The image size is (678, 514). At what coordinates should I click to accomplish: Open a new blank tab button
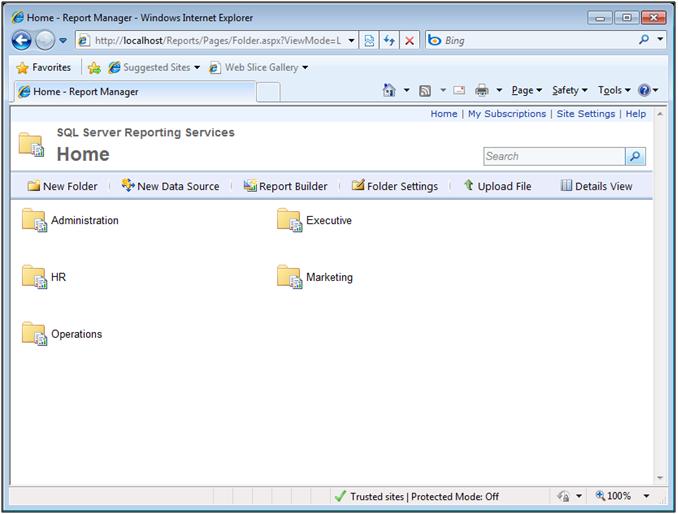(268, 92)
